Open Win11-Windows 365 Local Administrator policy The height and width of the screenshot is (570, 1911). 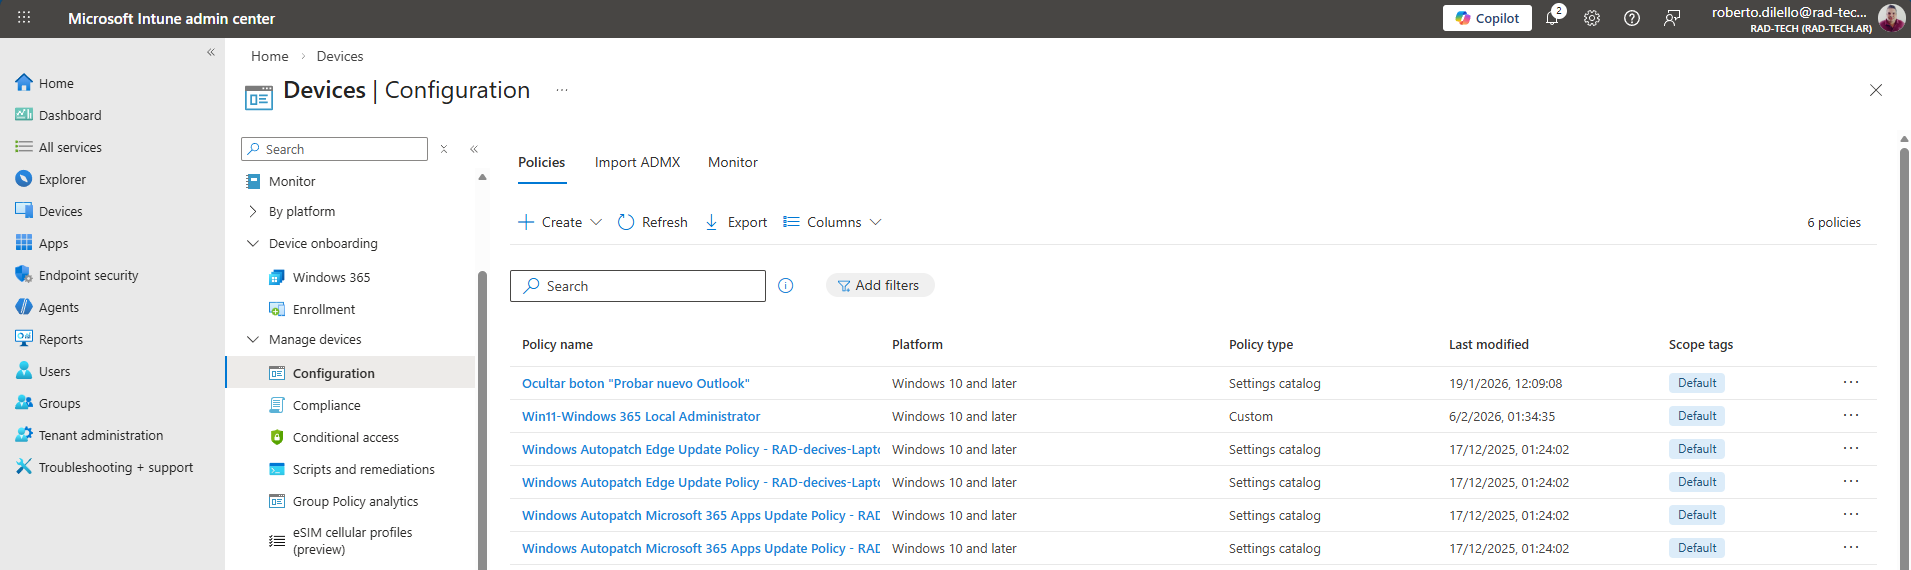pyautogui.click(x=640, y=416)
